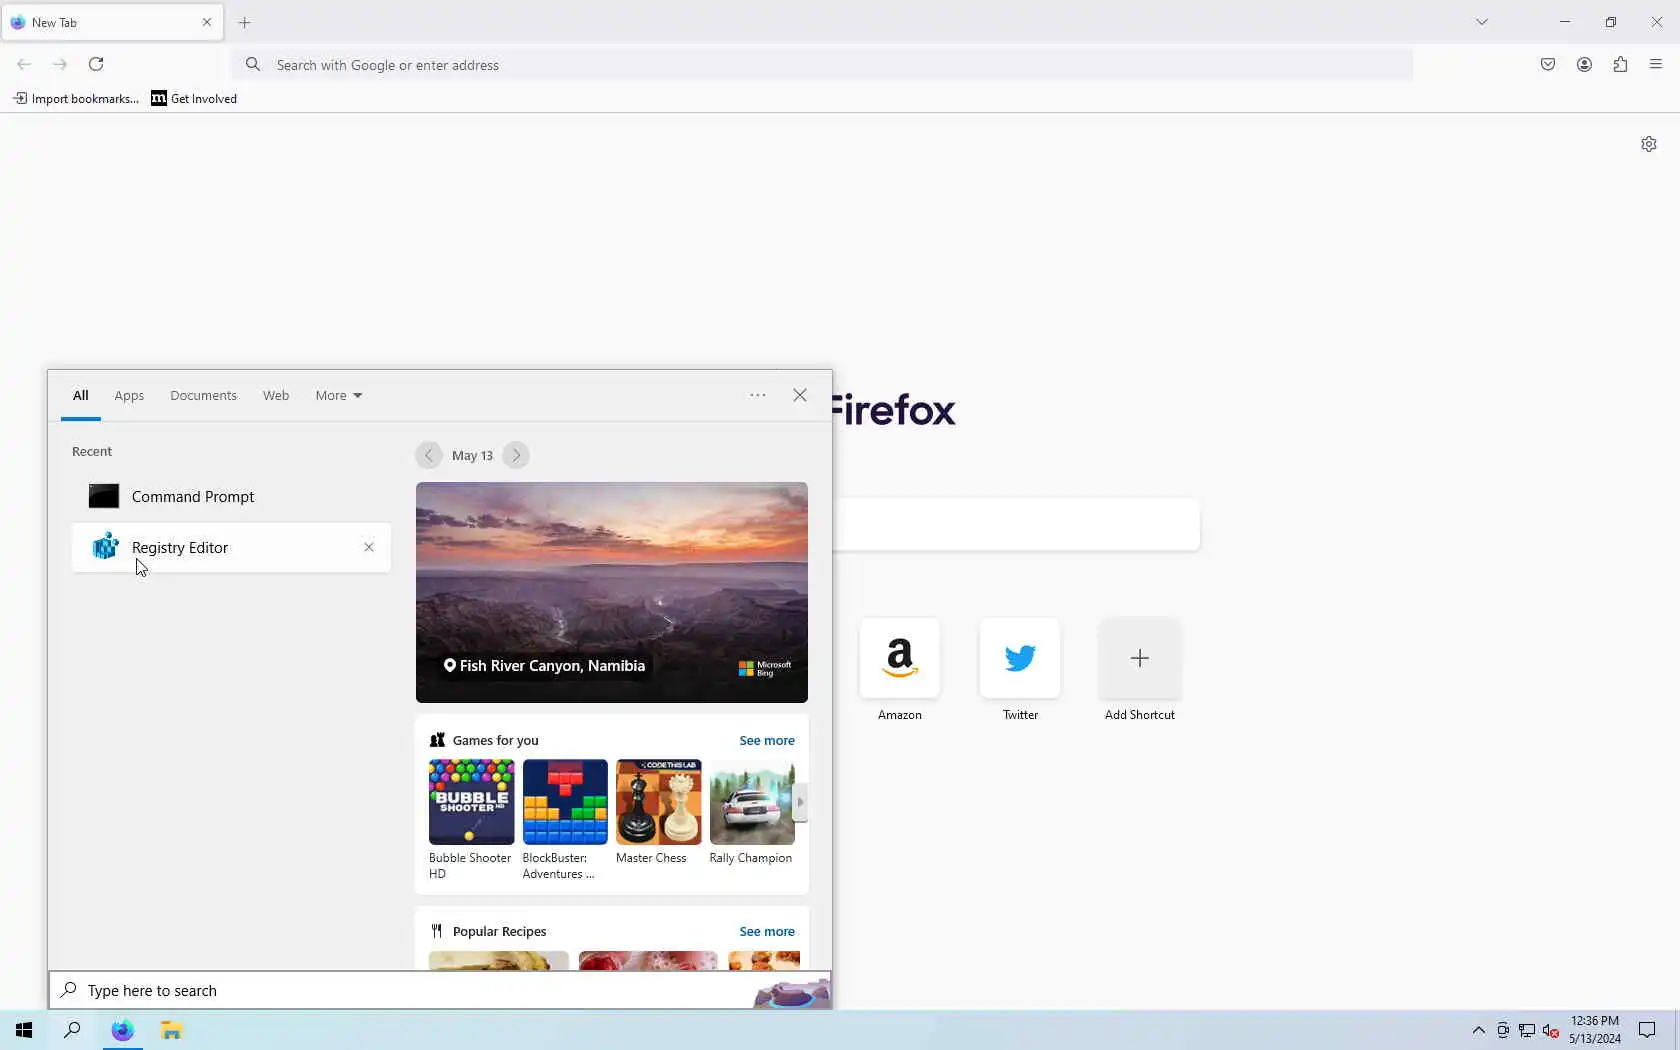The width and height of the screenshot is (1680, 1050).
Task: Click the Microsoft Bing logo
Action: [x=765, y=668]
